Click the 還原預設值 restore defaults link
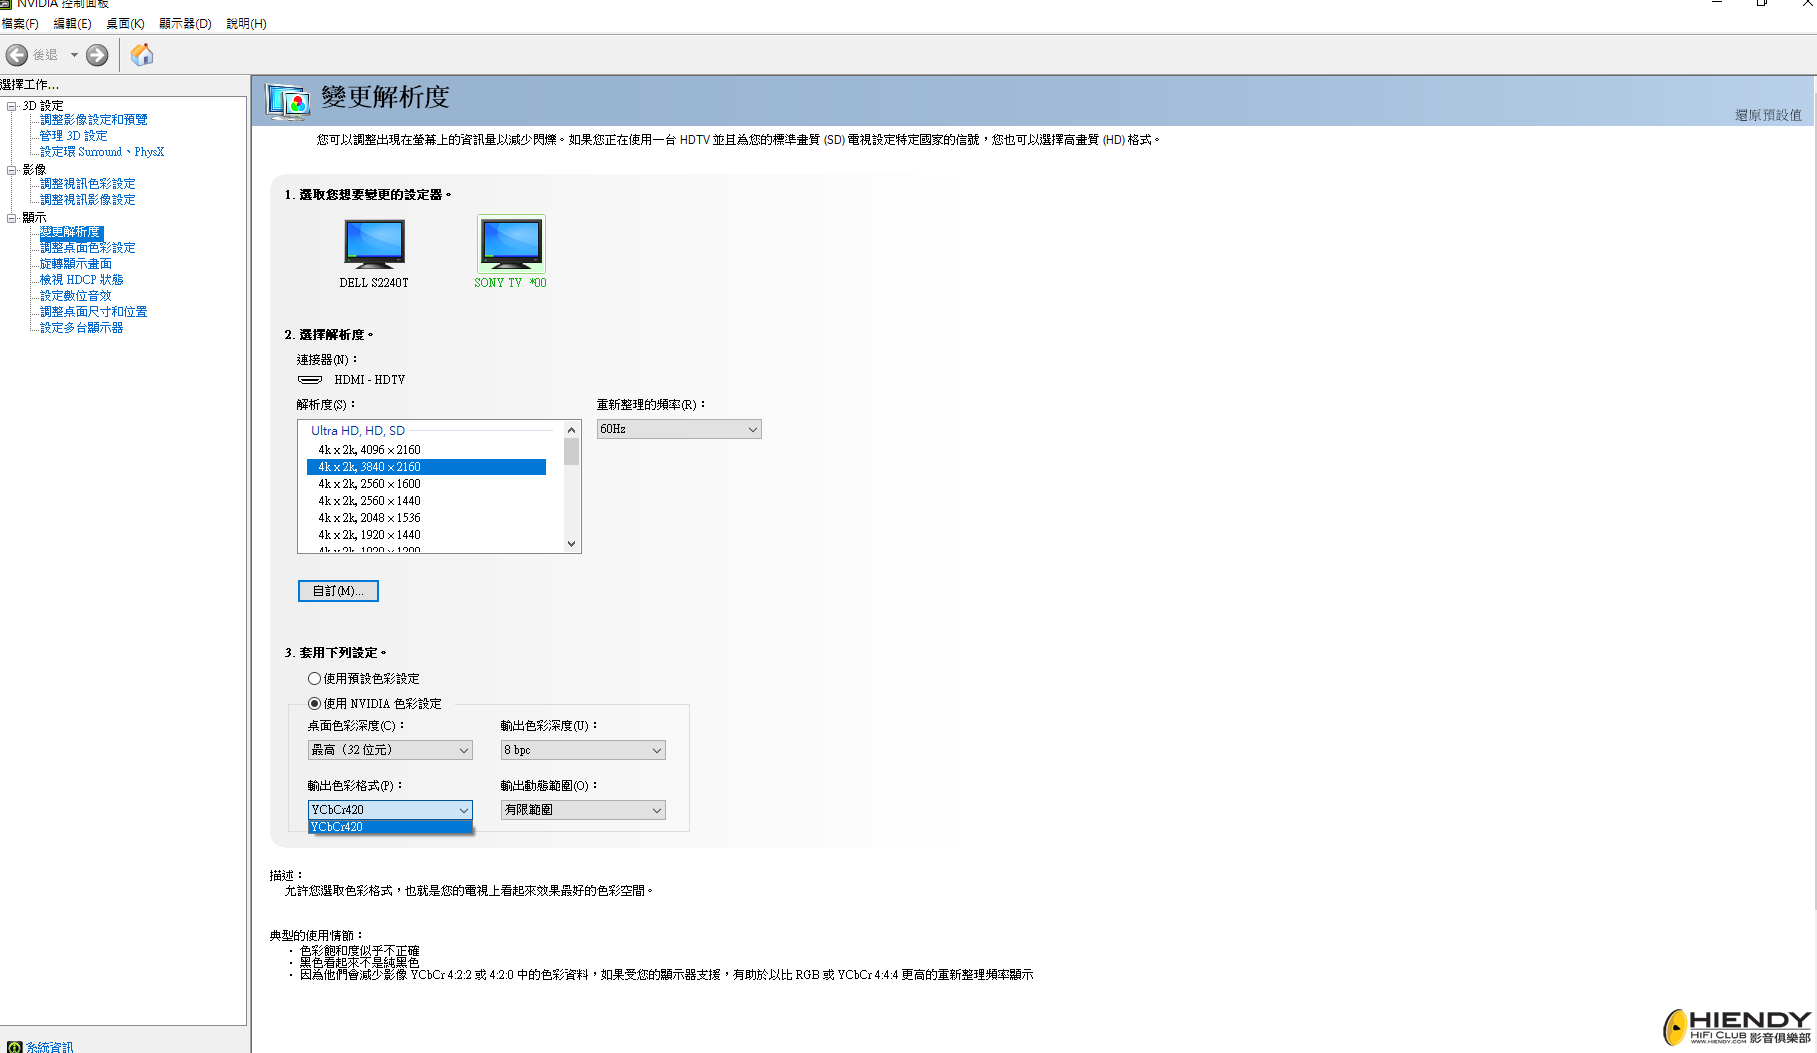 point(1767,115)
